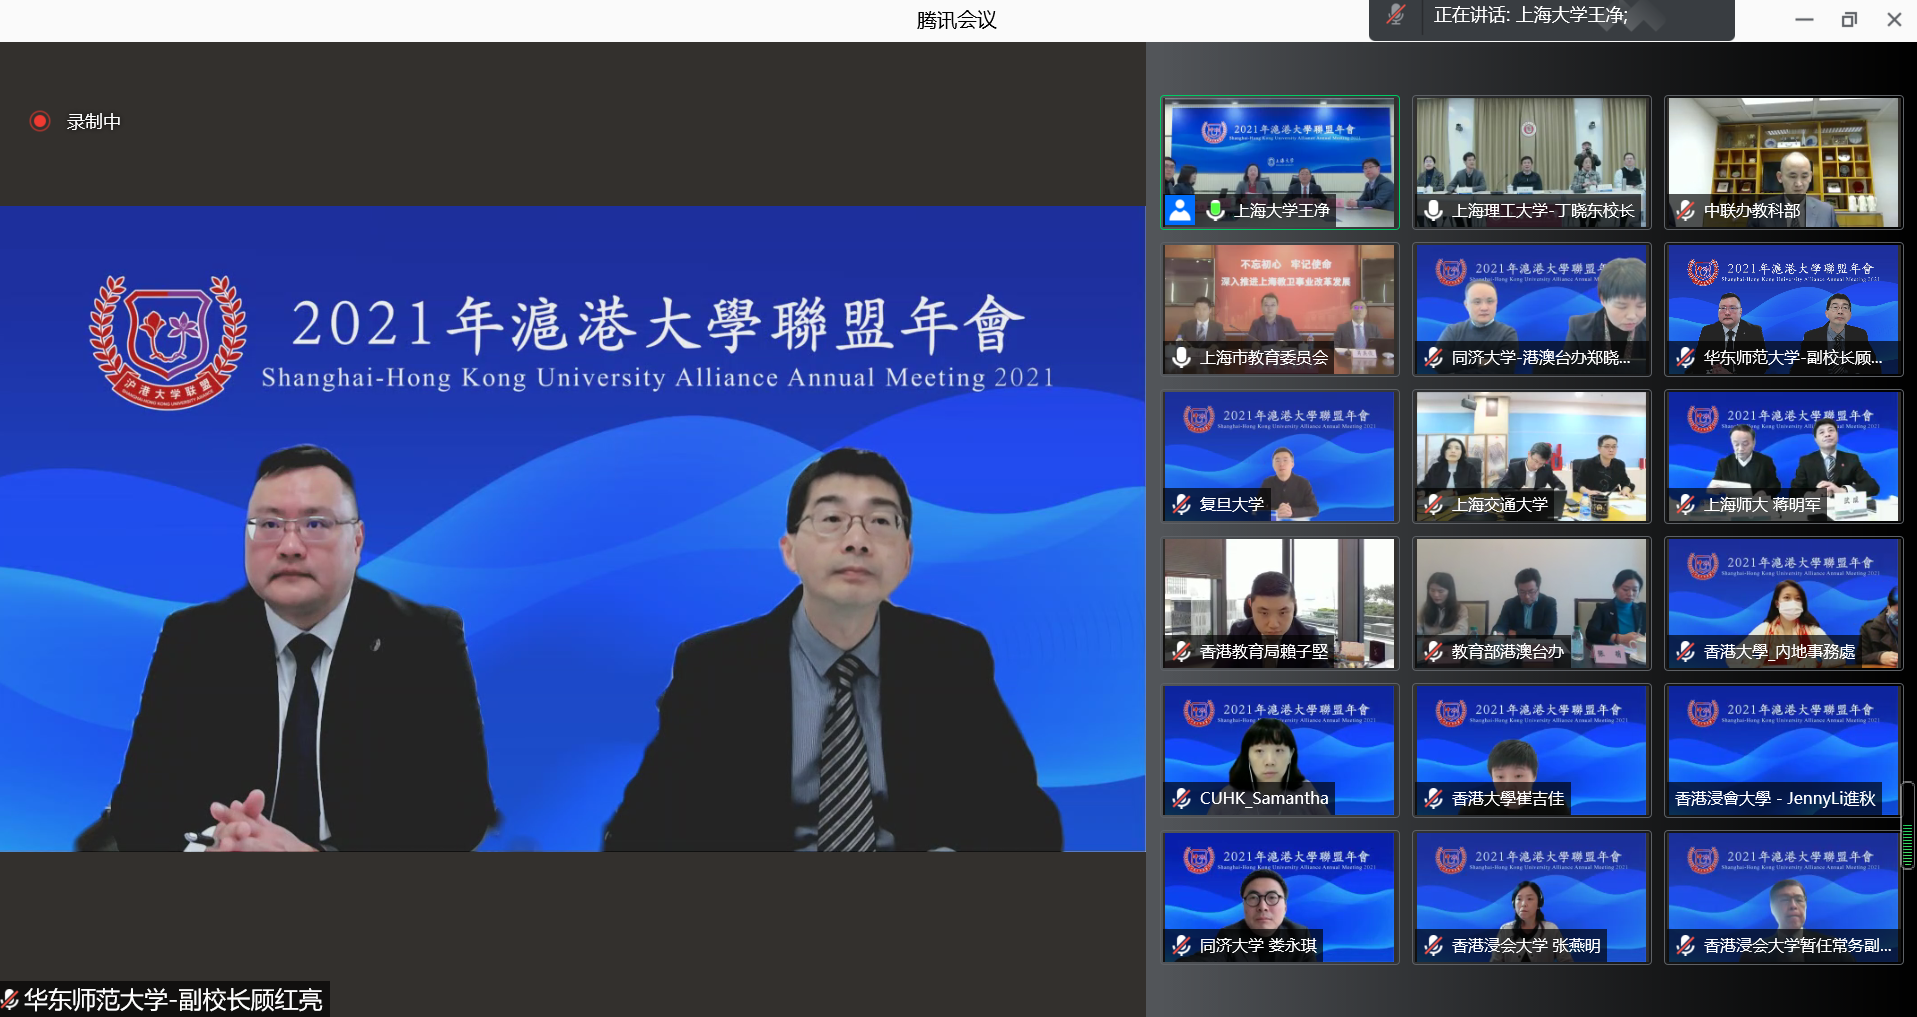Click the participant list vertical scrollbar
1917x1017 pixels.
[1908, 825]
